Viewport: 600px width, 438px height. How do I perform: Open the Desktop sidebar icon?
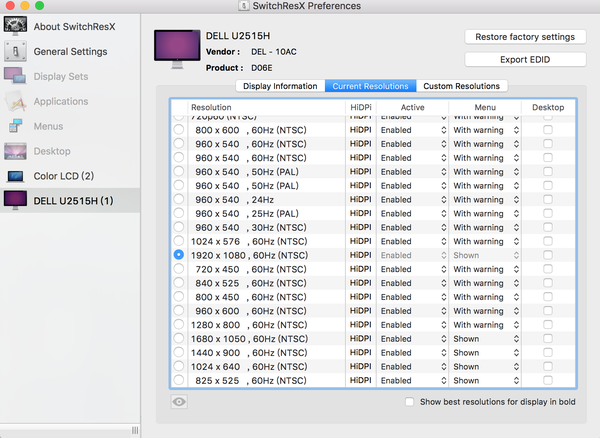pos(15,151)
